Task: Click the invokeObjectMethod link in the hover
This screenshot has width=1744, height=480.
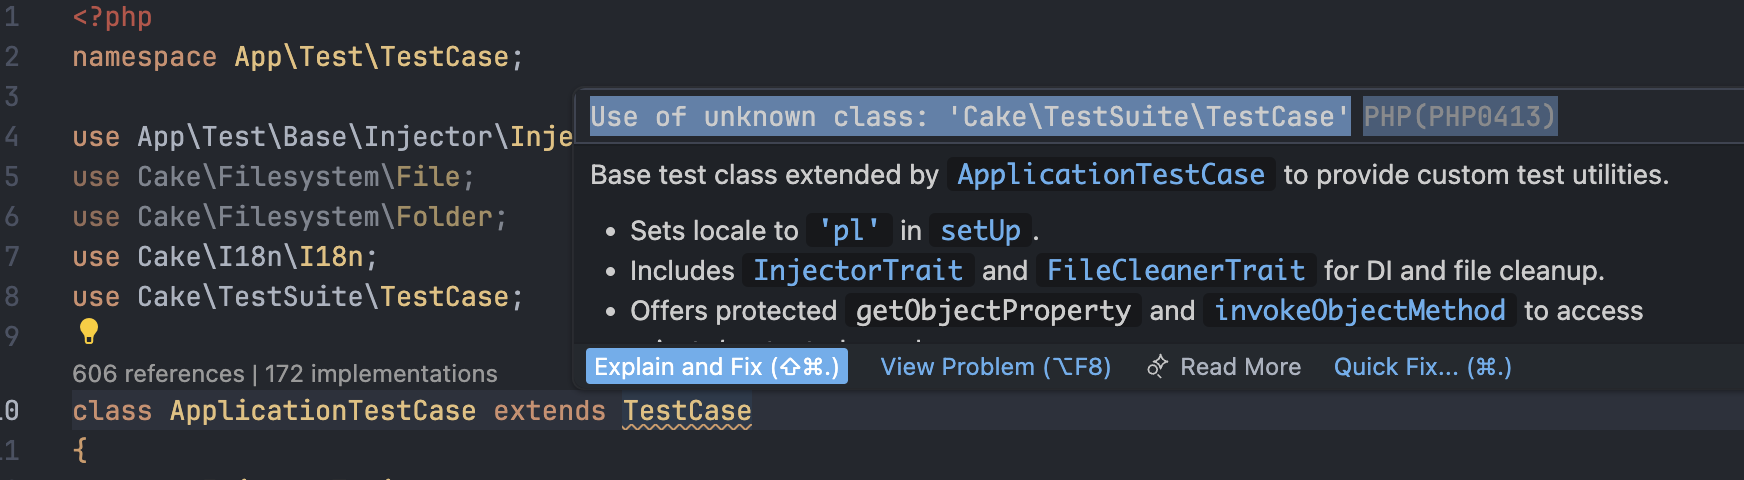Action: click(1359, 311)
